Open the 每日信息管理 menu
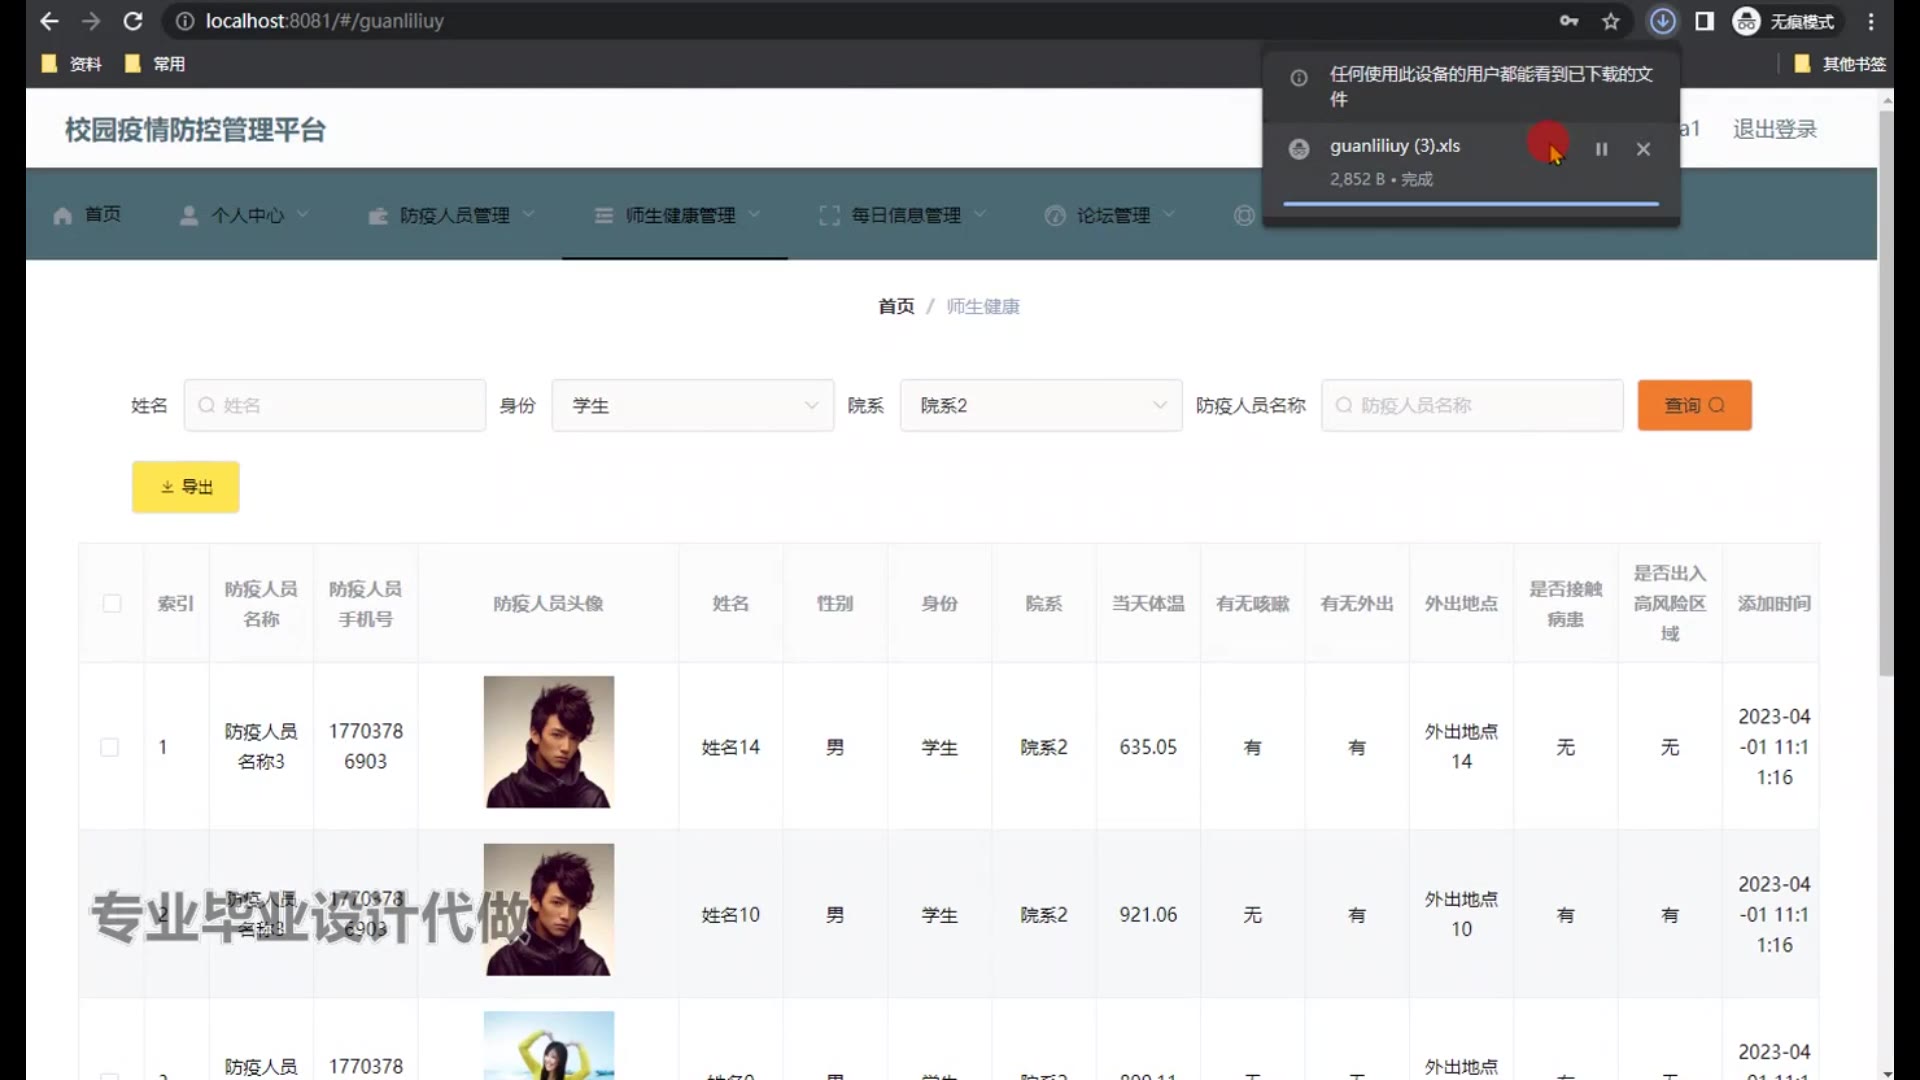 (x=904, y=215)
